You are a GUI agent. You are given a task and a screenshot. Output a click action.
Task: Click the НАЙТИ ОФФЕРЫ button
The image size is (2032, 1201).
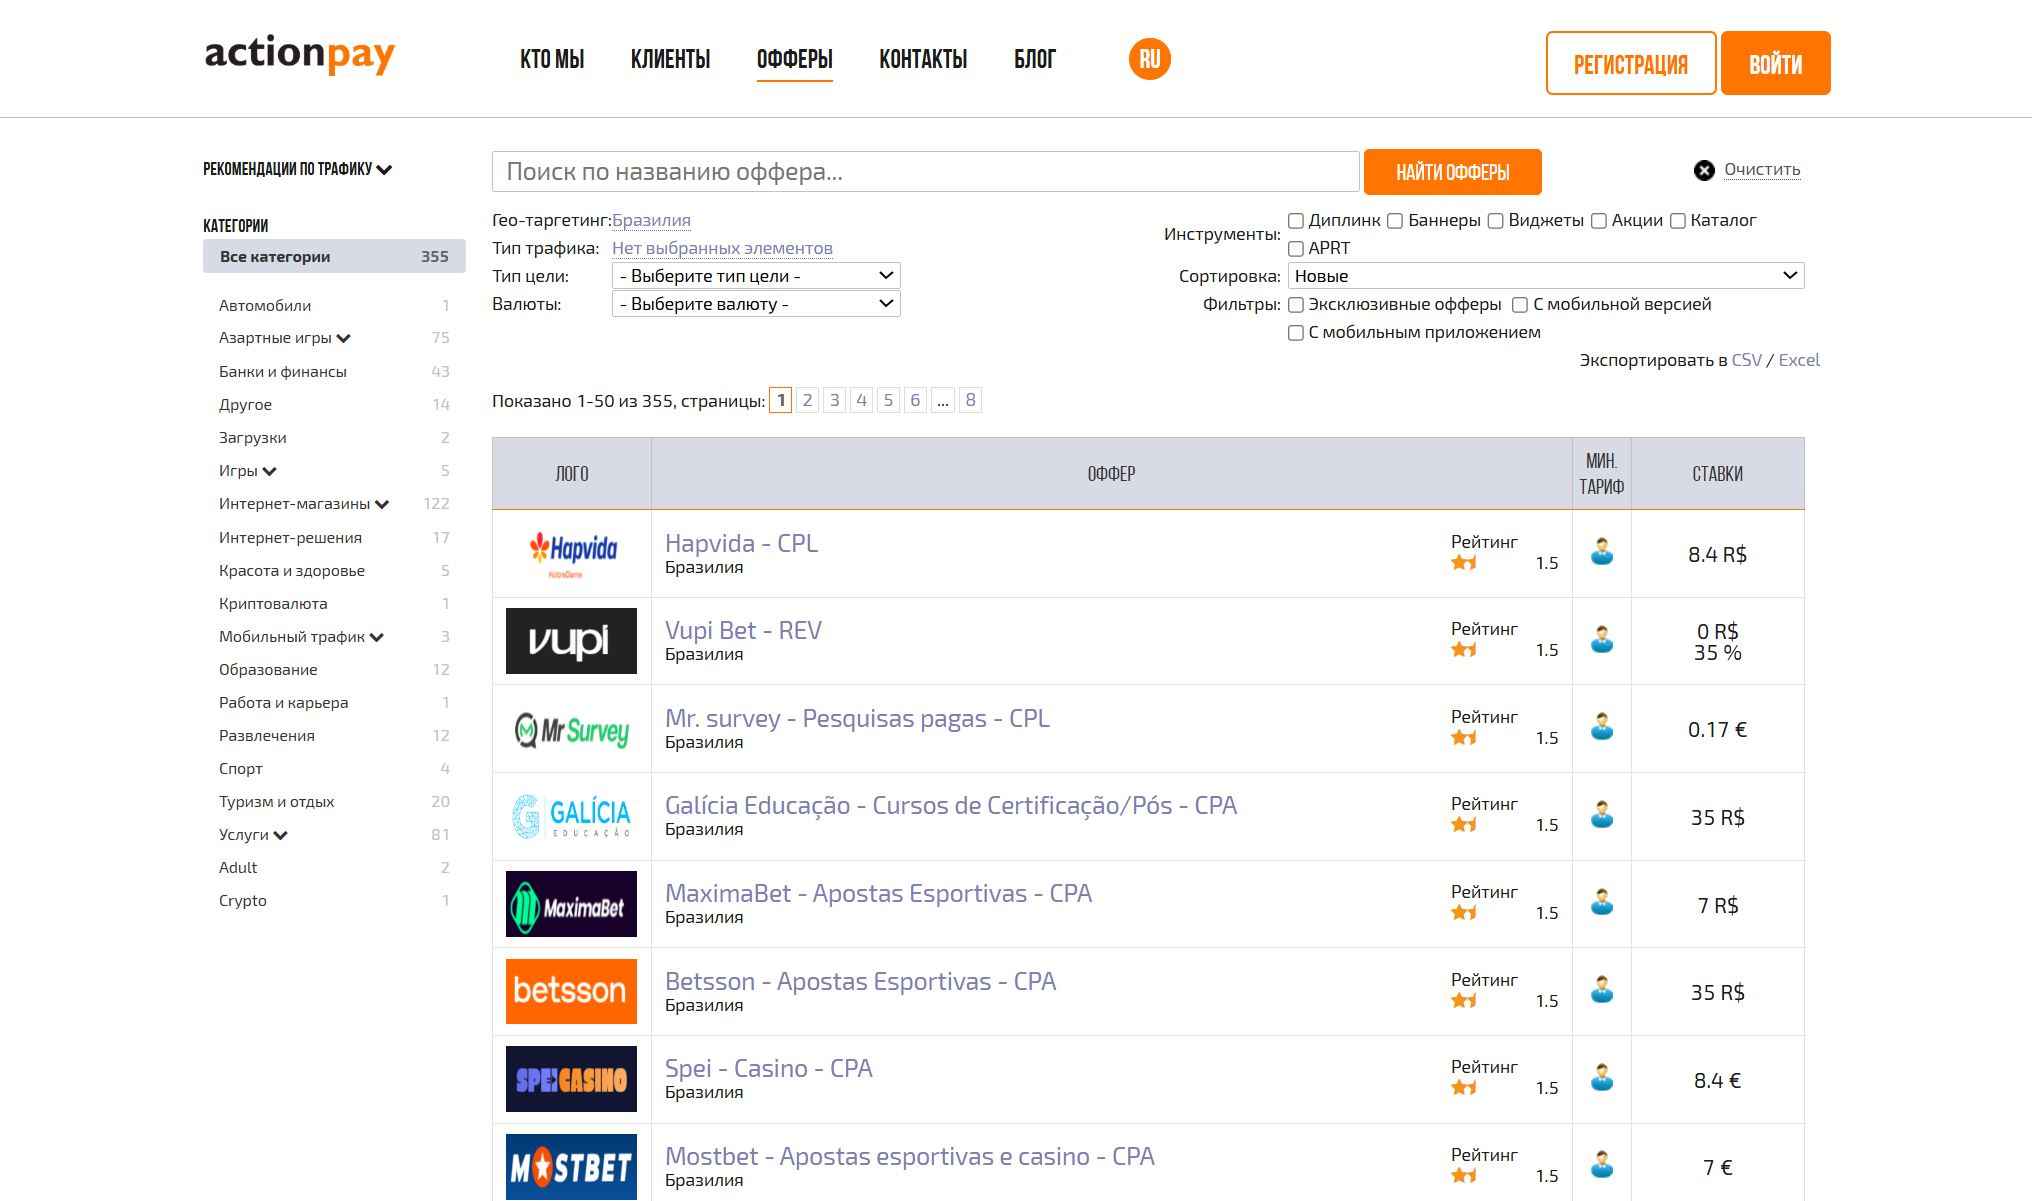[x=1453, y=172]
